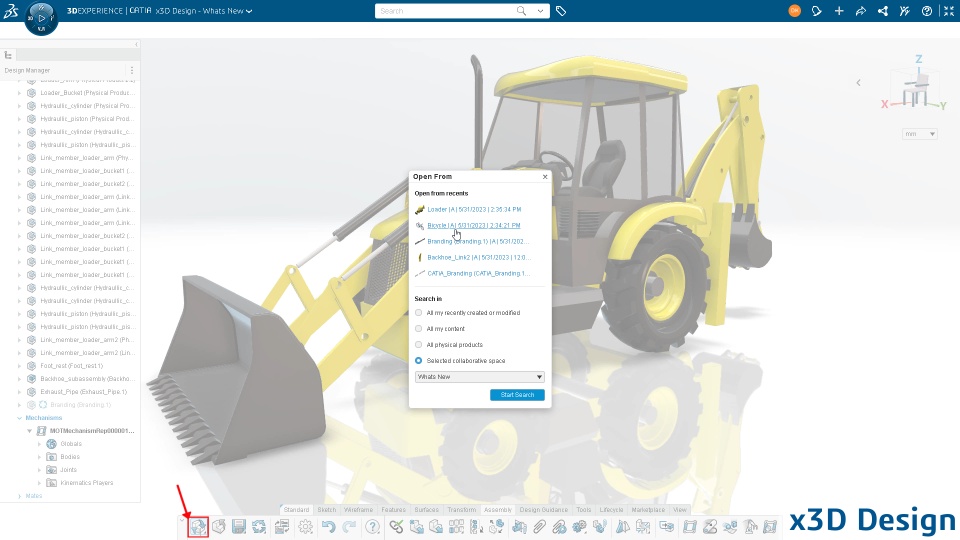Screen dimensions: 960x540
Task: Open the compass app launcher
Action: coord(41,18)
